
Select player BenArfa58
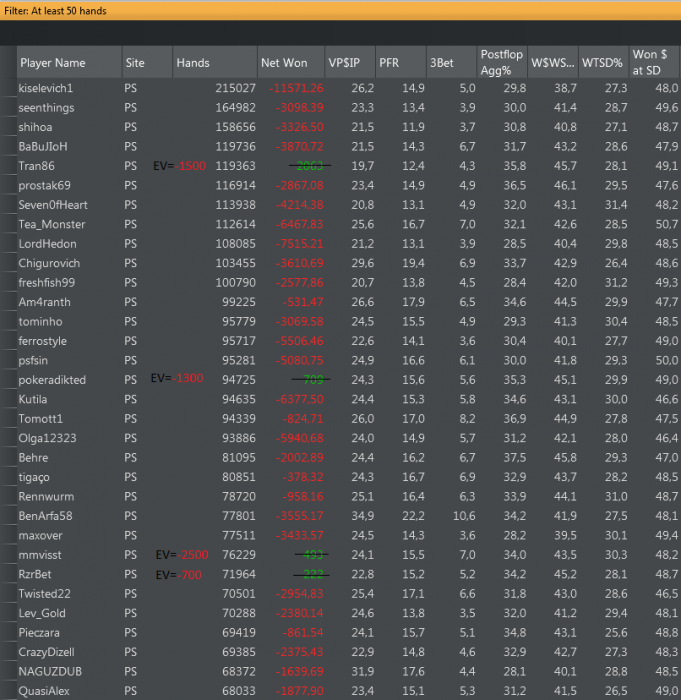tap(45, 516)
